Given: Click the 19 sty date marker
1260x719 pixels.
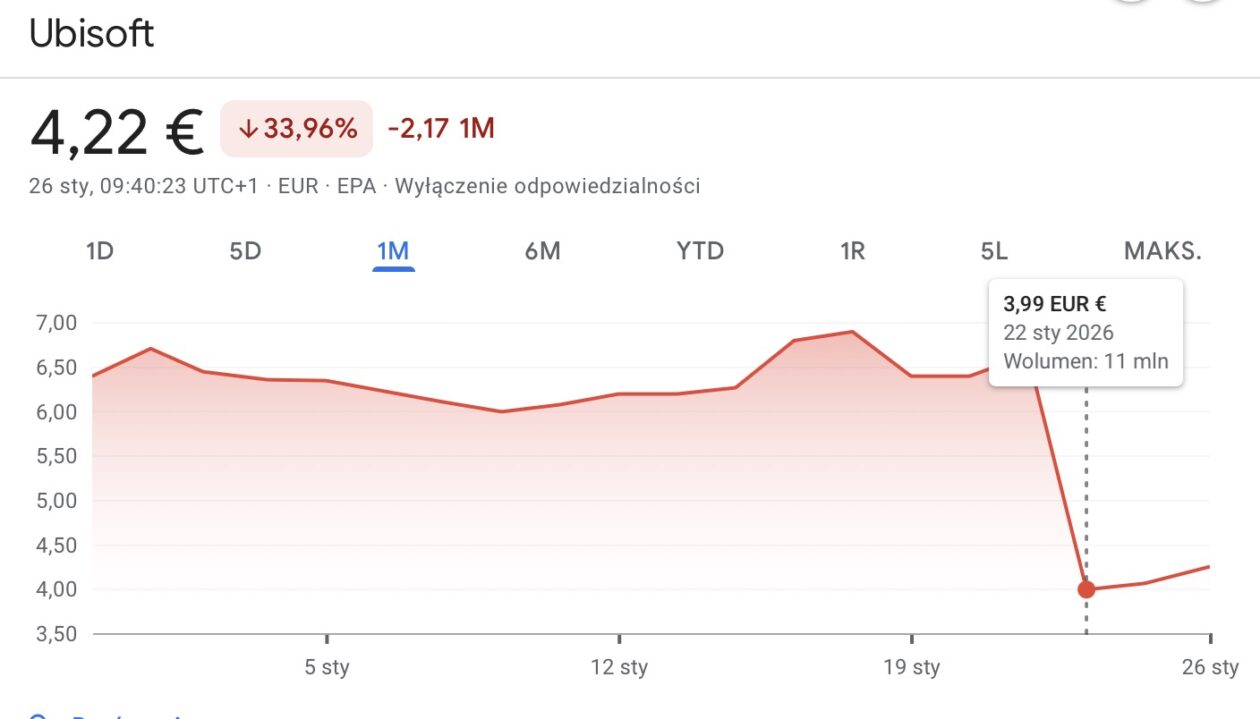Looking at the screenshot, I should pyautogui.click(x=912, y=667).
